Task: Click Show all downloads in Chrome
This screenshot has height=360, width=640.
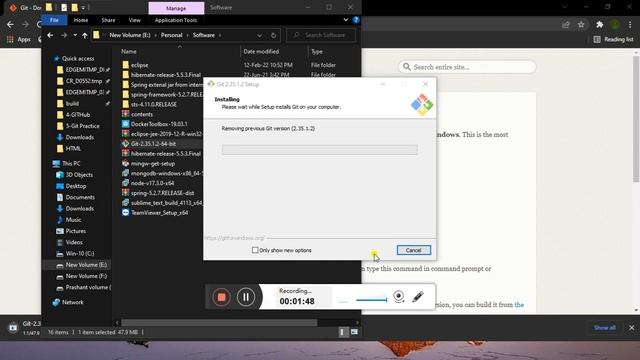Action: tap(604, 328)
